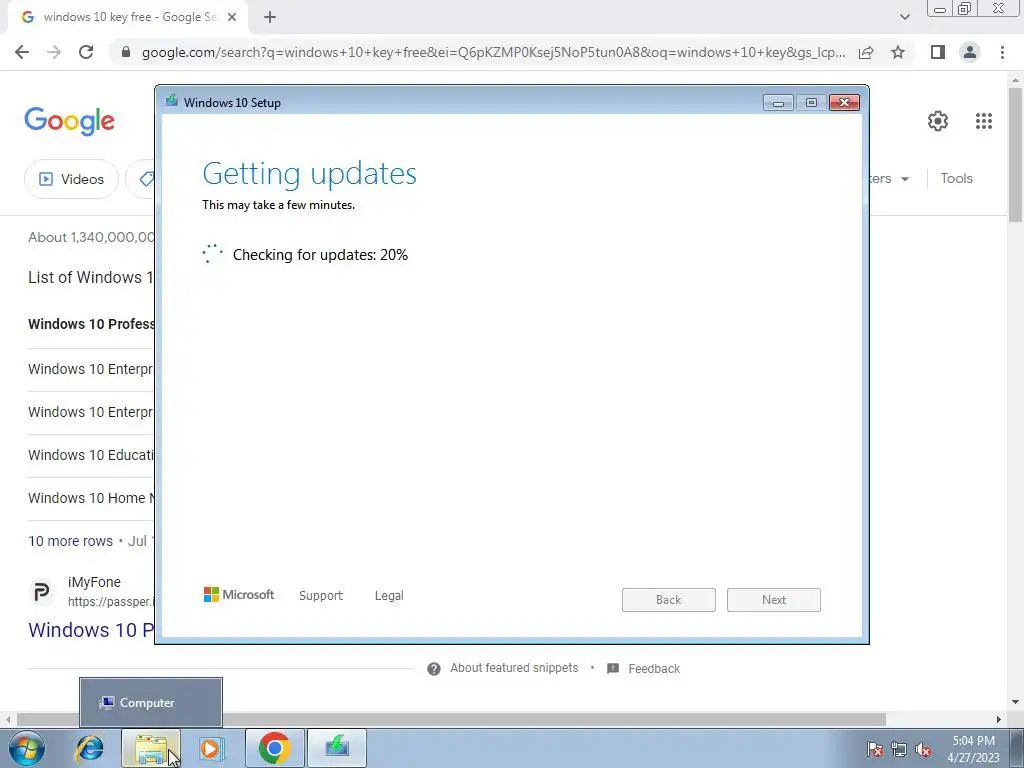Click horizontal scrollbar thumb at bottom

pyautogui.click(x=451, y=719)
